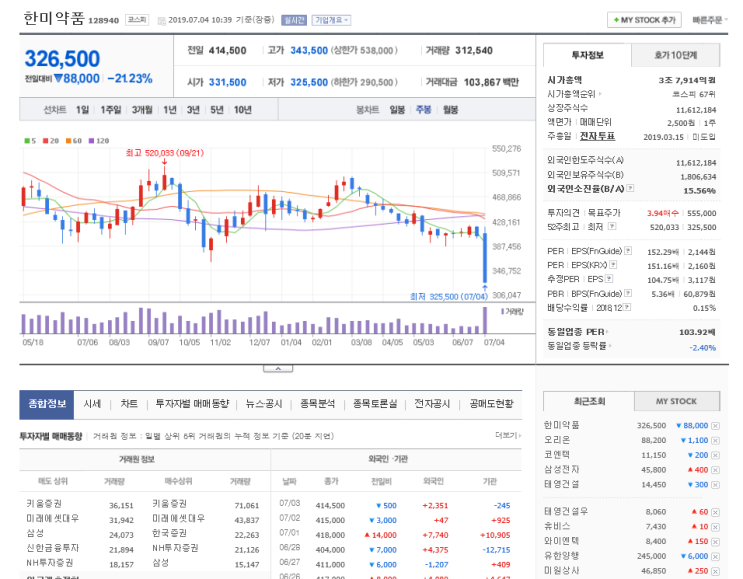Click the 더보기 link for 투자자별 매매동향
743x579 pixels.
pyautogui.click(x=508, y=435)
